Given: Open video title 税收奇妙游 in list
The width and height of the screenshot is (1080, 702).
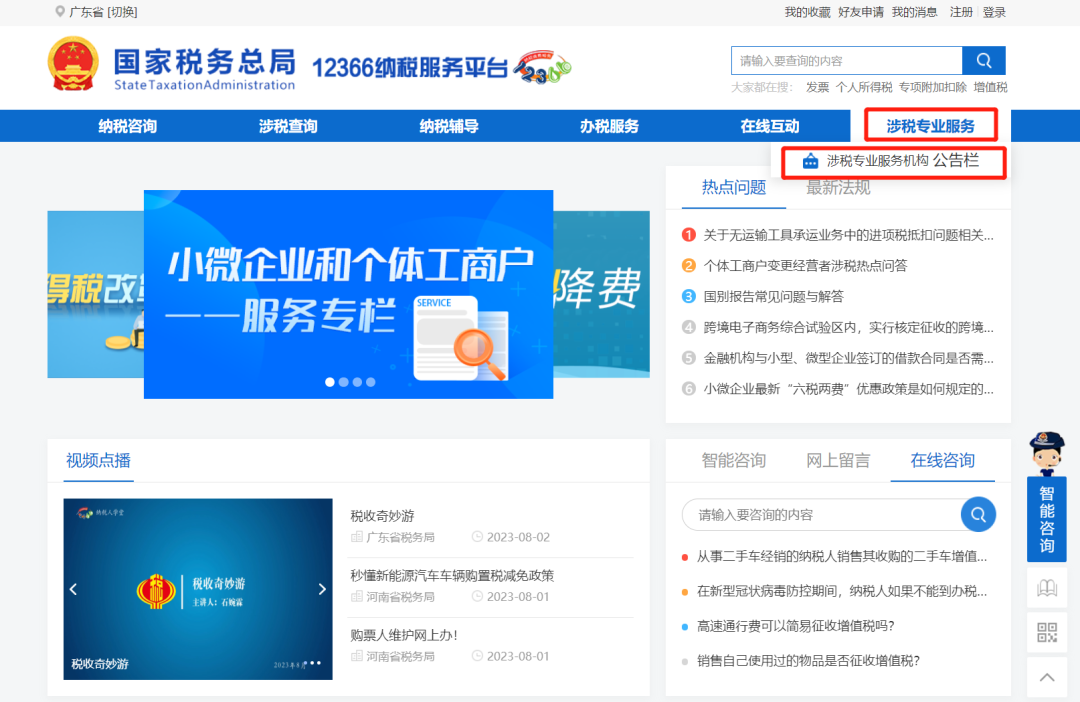Looking at the screenshot, I should [382, 516].
